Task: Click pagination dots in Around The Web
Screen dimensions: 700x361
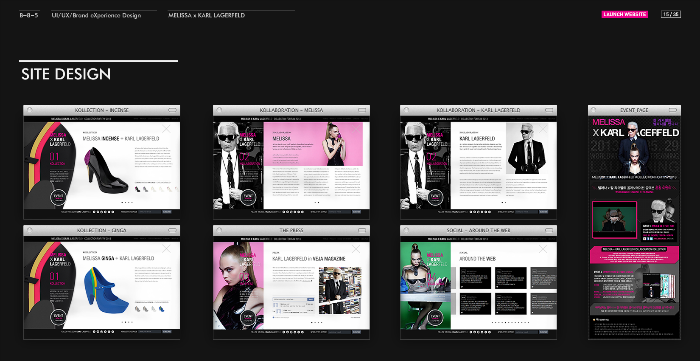Action: click(x=510, y=322)
